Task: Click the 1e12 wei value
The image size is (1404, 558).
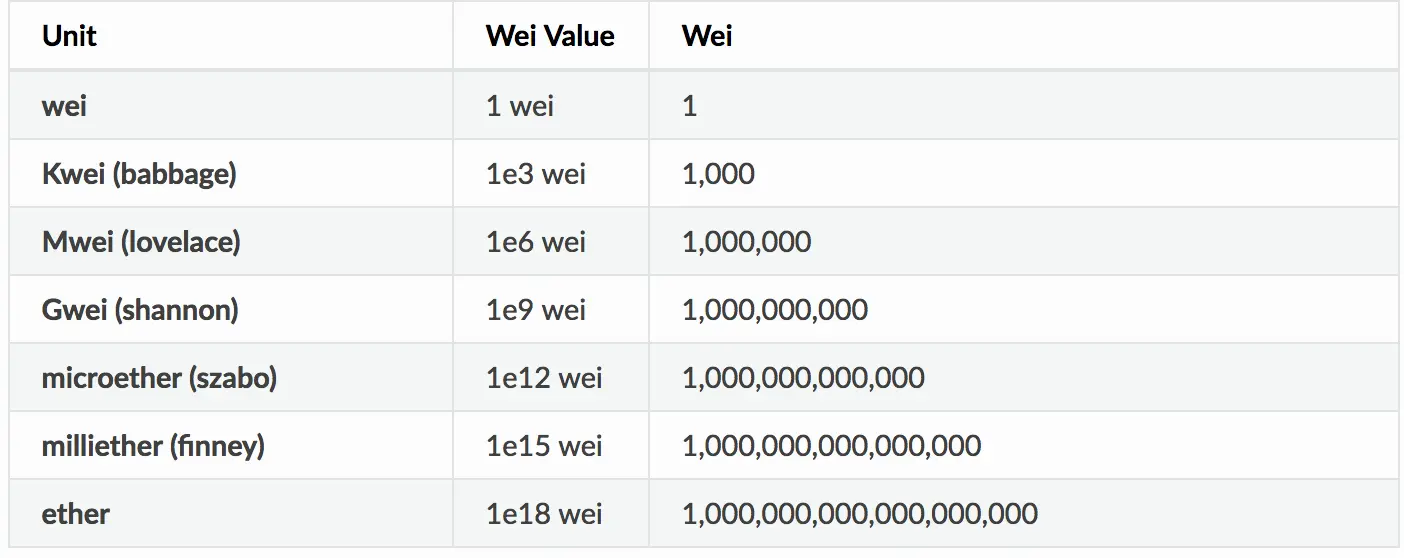Action: pyautogui.click(x=544, y=378)
